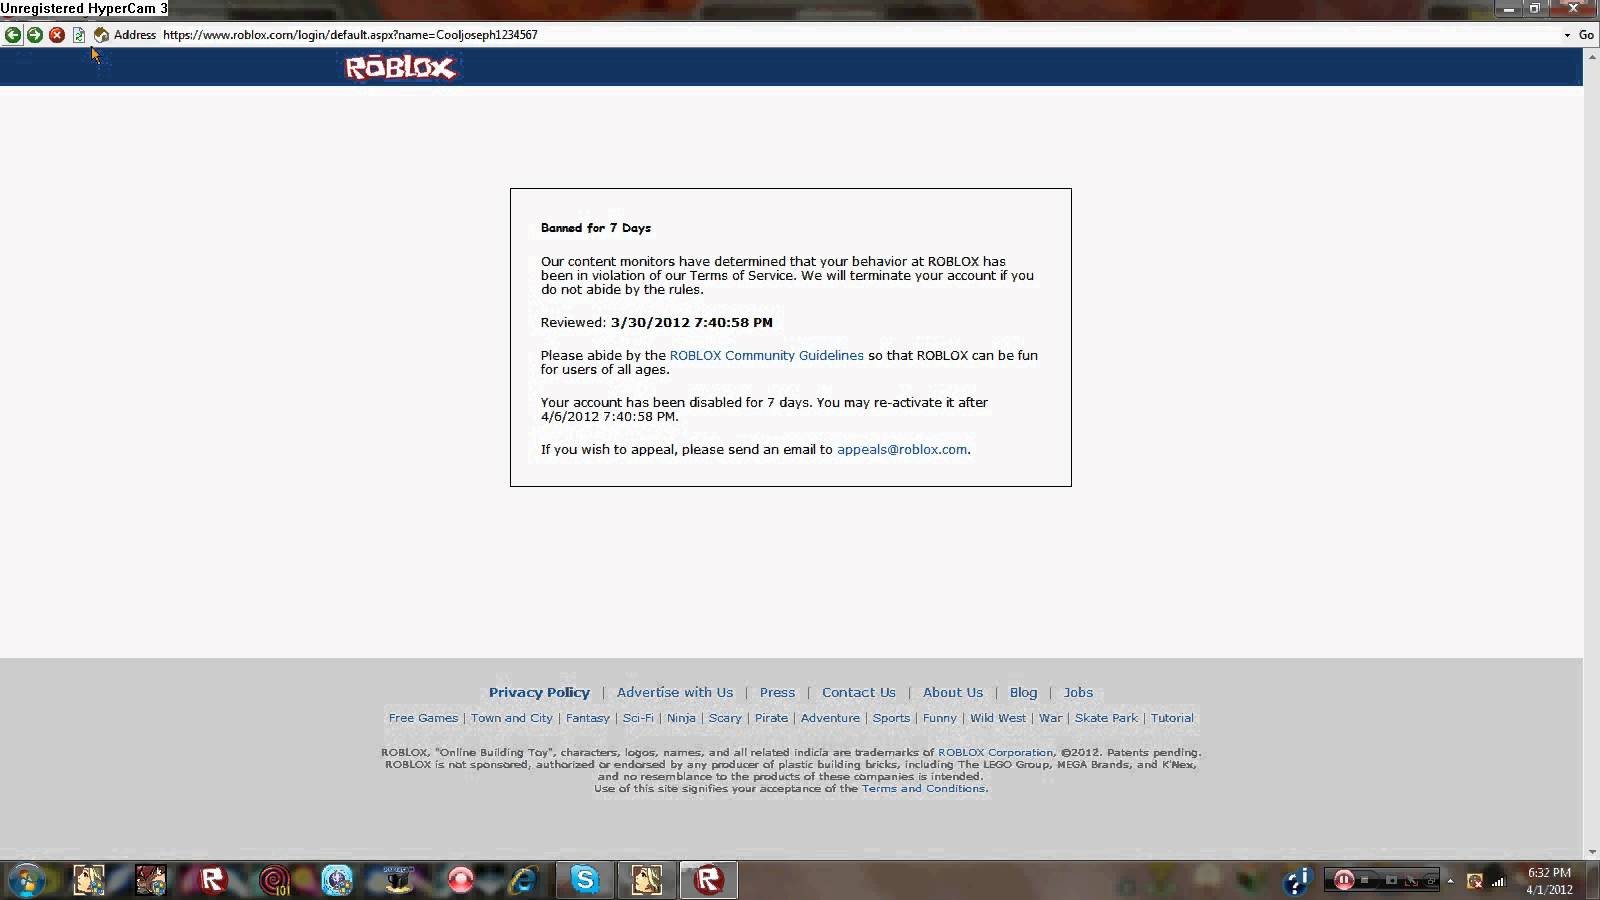This screenshot has height=900, width=1600.
Task: Open the Terms and Conditions link
Action: click(924, 788)
